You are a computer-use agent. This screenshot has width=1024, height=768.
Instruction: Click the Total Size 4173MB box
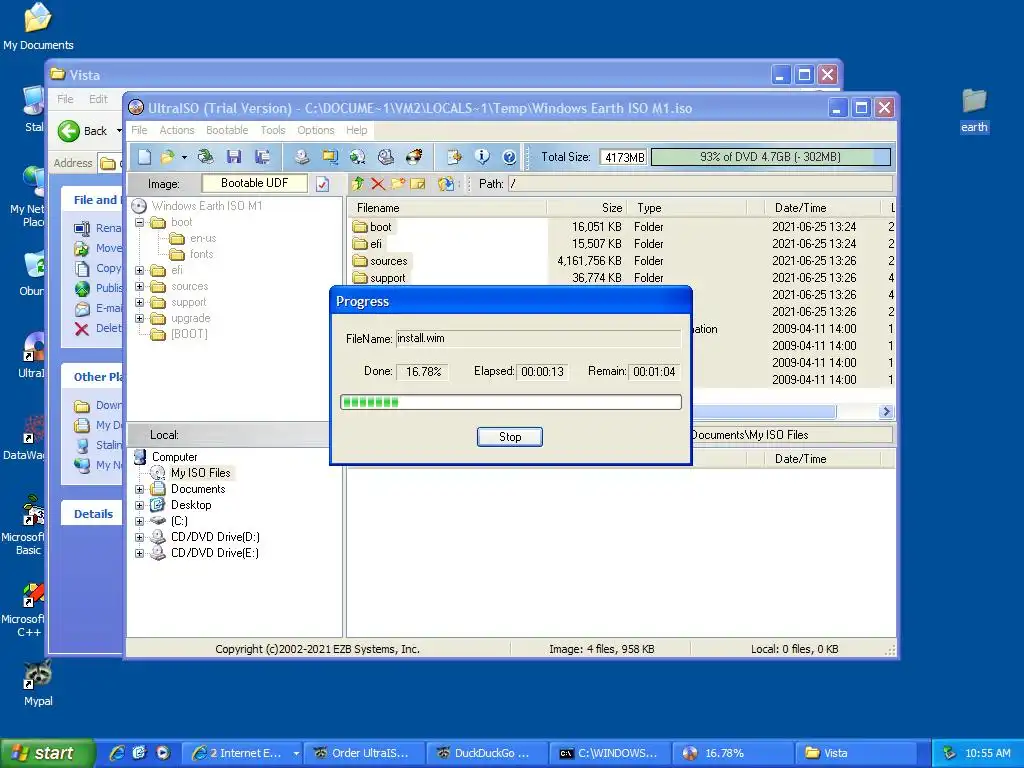624,157
